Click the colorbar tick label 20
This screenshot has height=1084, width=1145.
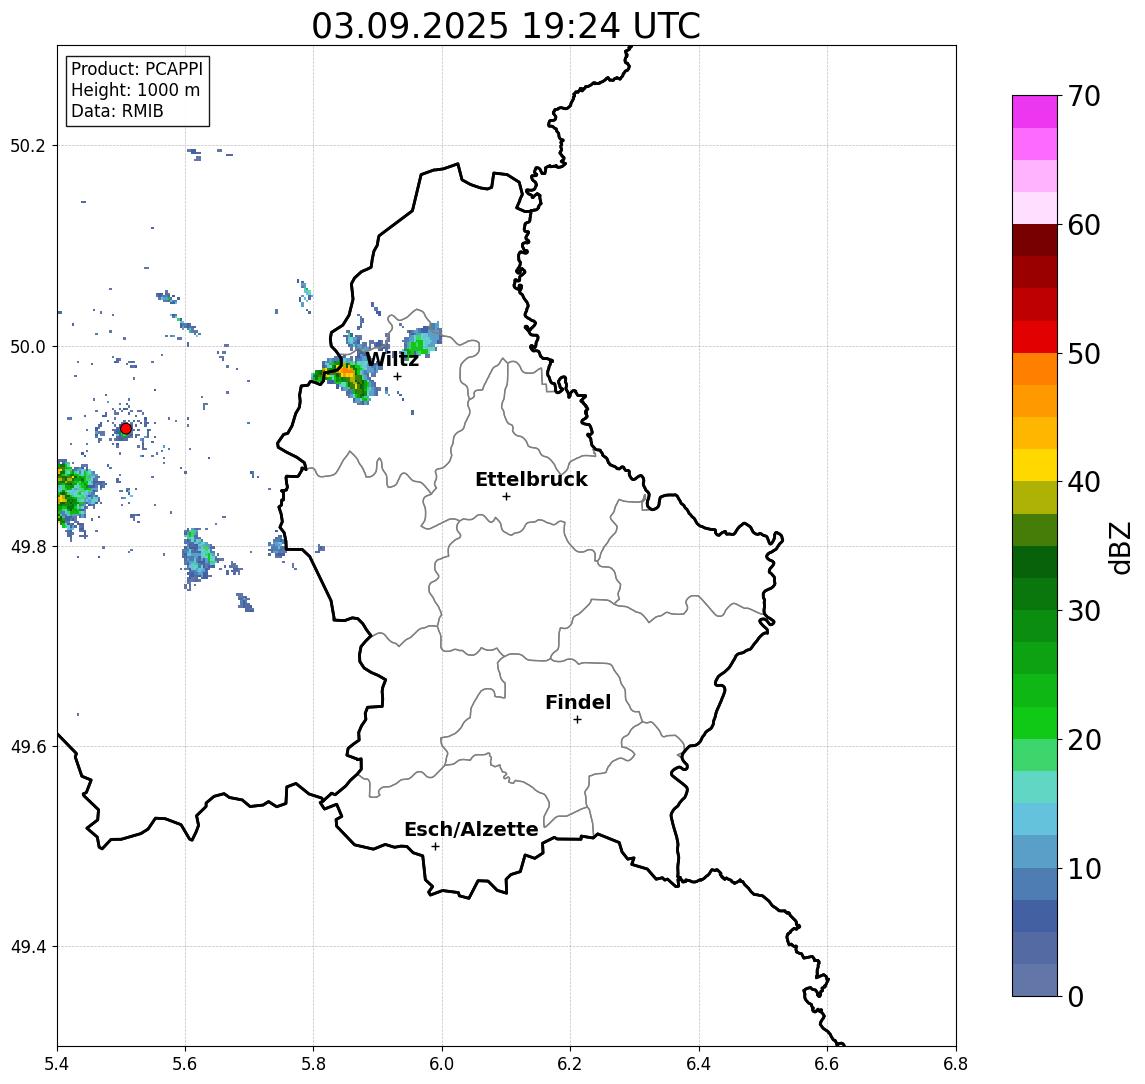coord(1084,739)
